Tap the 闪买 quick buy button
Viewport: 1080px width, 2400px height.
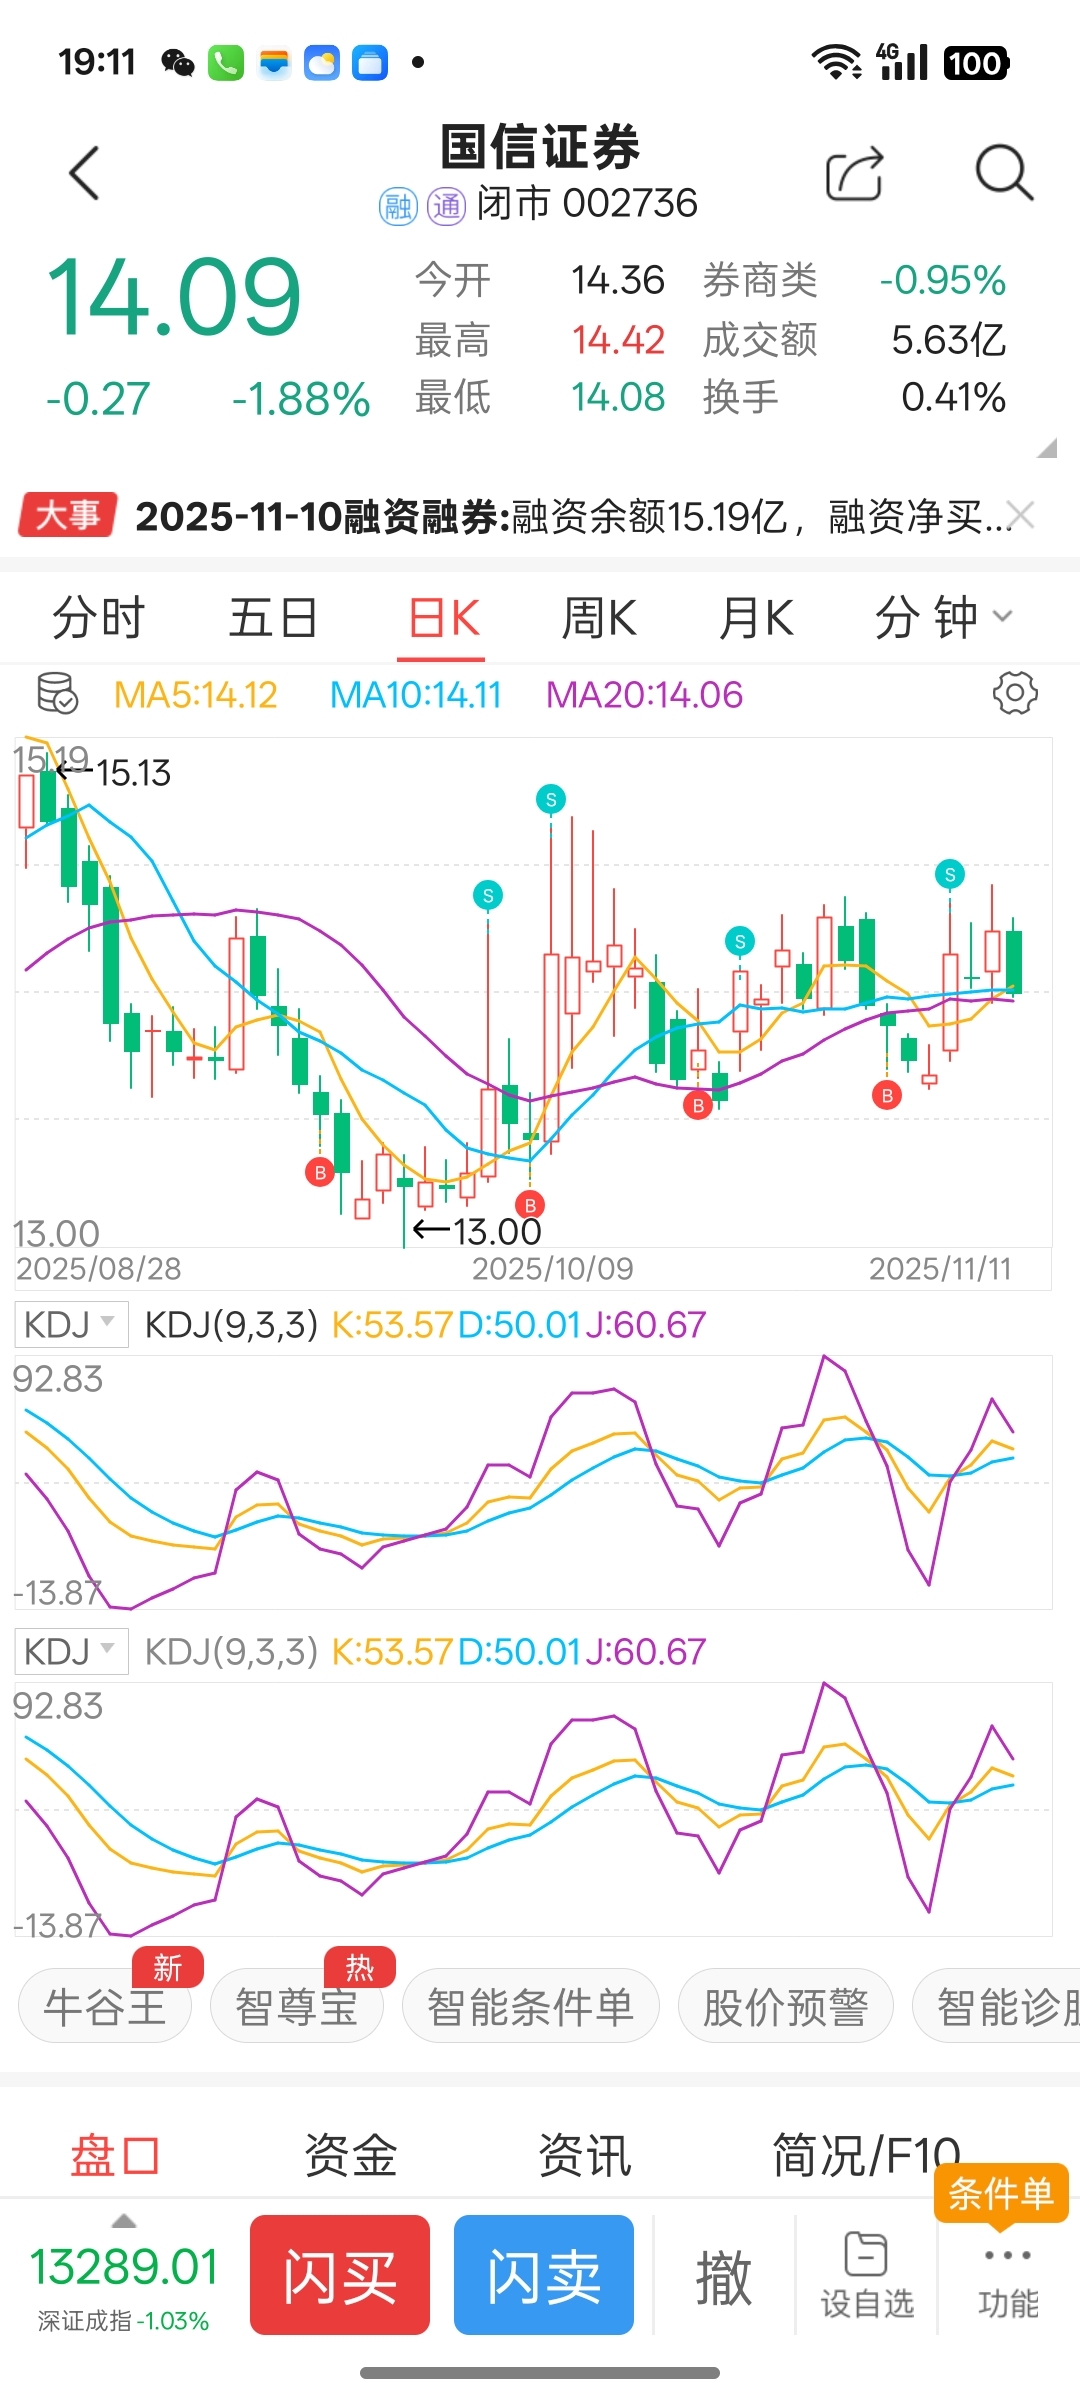click(340, 2275)
